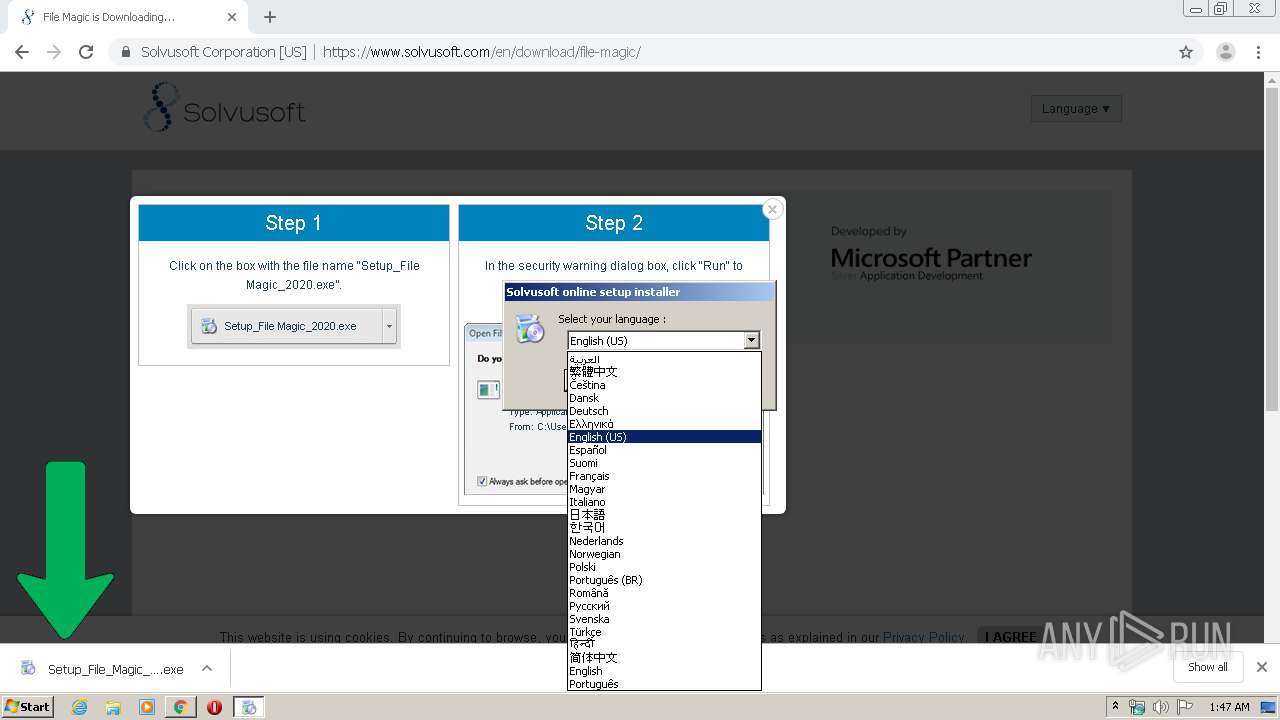
Task: Open the media player taskbar icon
Action: [147, 707]
